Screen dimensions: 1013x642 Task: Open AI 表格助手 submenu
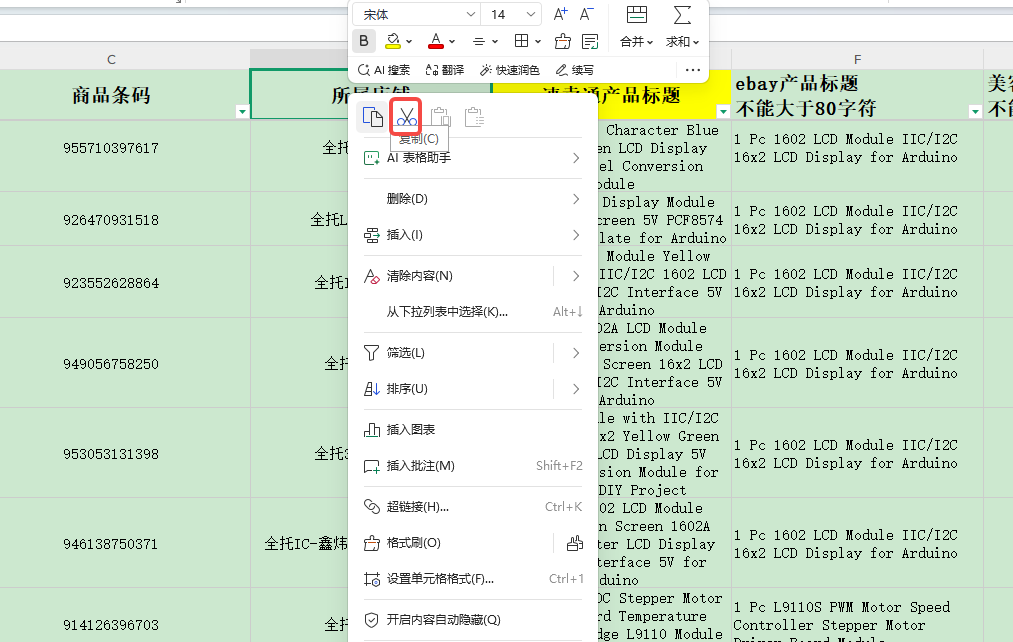pyautogui.click(x=472, y=158)
